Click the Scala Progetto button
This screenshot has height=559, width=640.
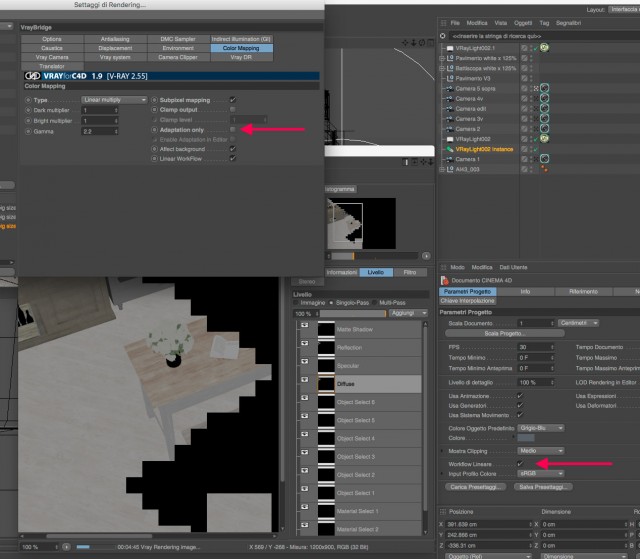click(x=505, y=333)
